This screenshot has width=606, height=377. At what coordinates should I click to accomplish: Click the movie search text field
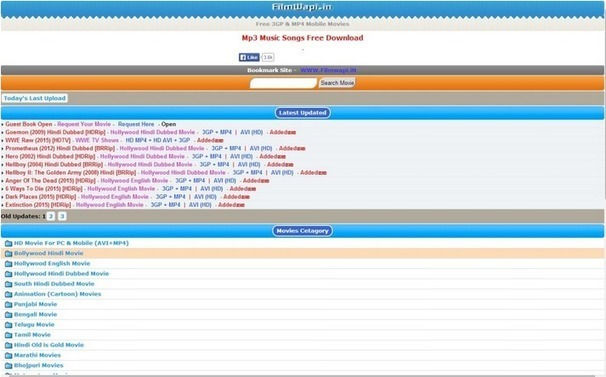pos(283,83)
